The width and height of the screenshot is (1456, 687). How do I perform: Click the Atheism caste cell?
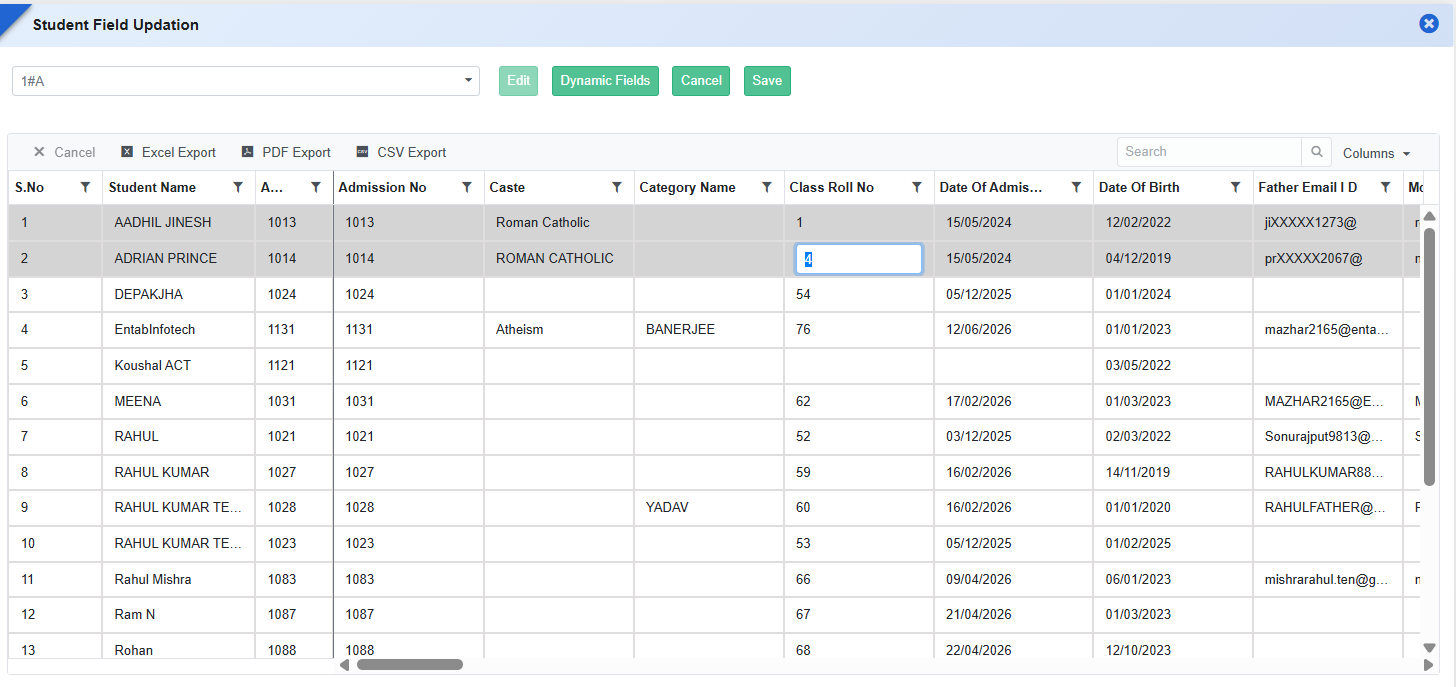[559, 329]
